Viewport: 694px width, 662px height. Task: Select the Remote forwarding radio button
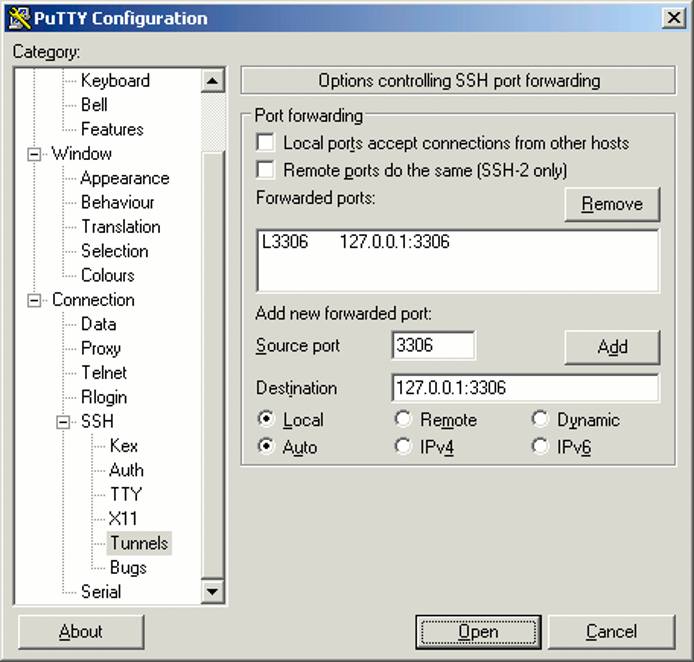click(x=403, y=419)
